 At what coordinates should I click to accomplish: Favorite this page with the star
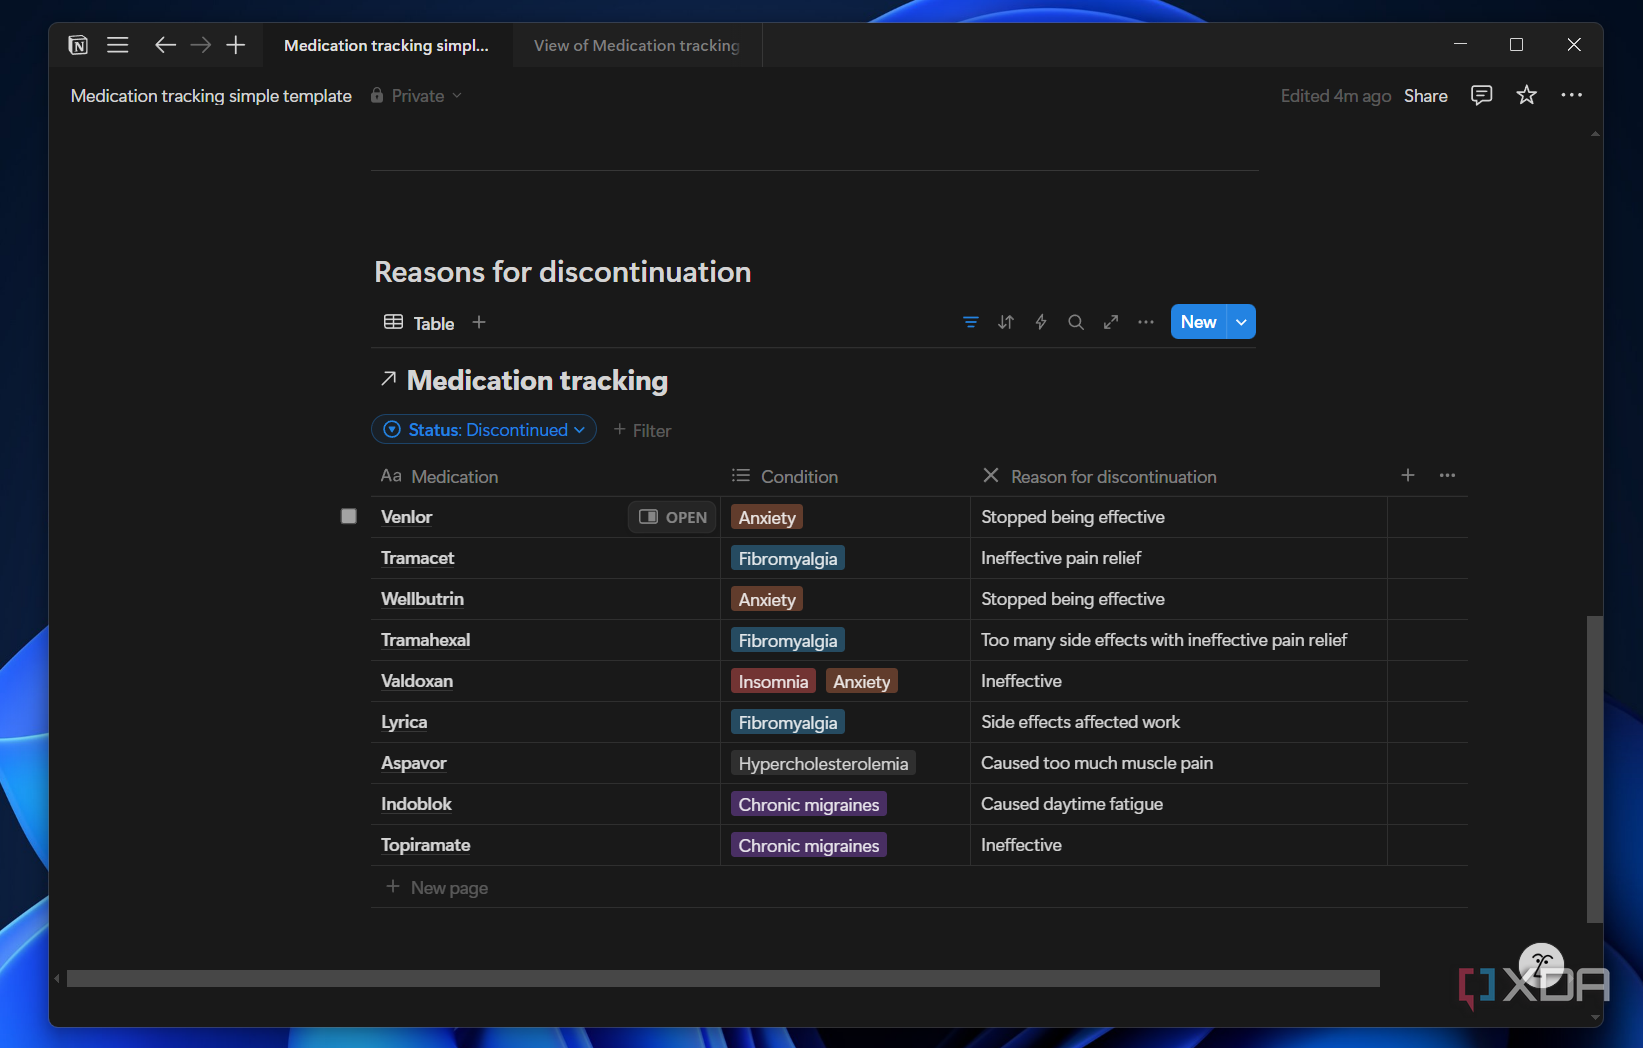pos(1527,95)
